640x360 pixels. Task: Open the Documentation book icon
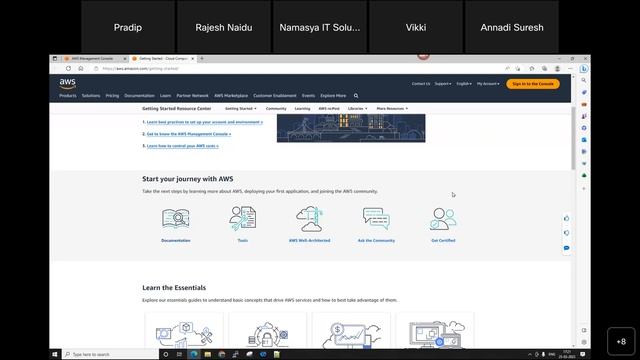tap(176, 218)
